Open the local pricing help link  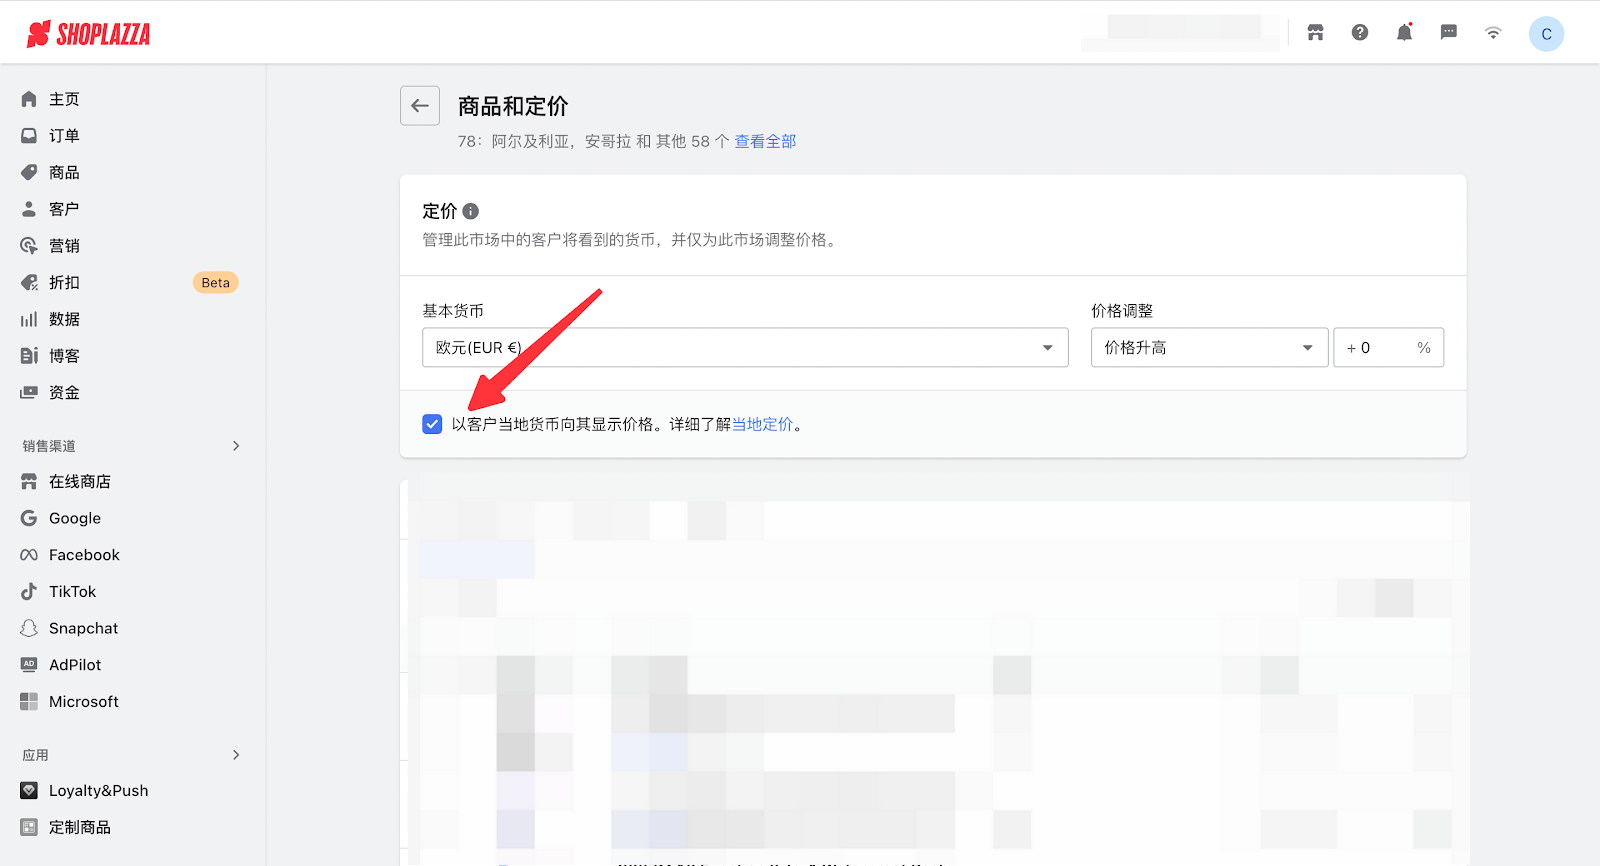(x=762, y=425)
